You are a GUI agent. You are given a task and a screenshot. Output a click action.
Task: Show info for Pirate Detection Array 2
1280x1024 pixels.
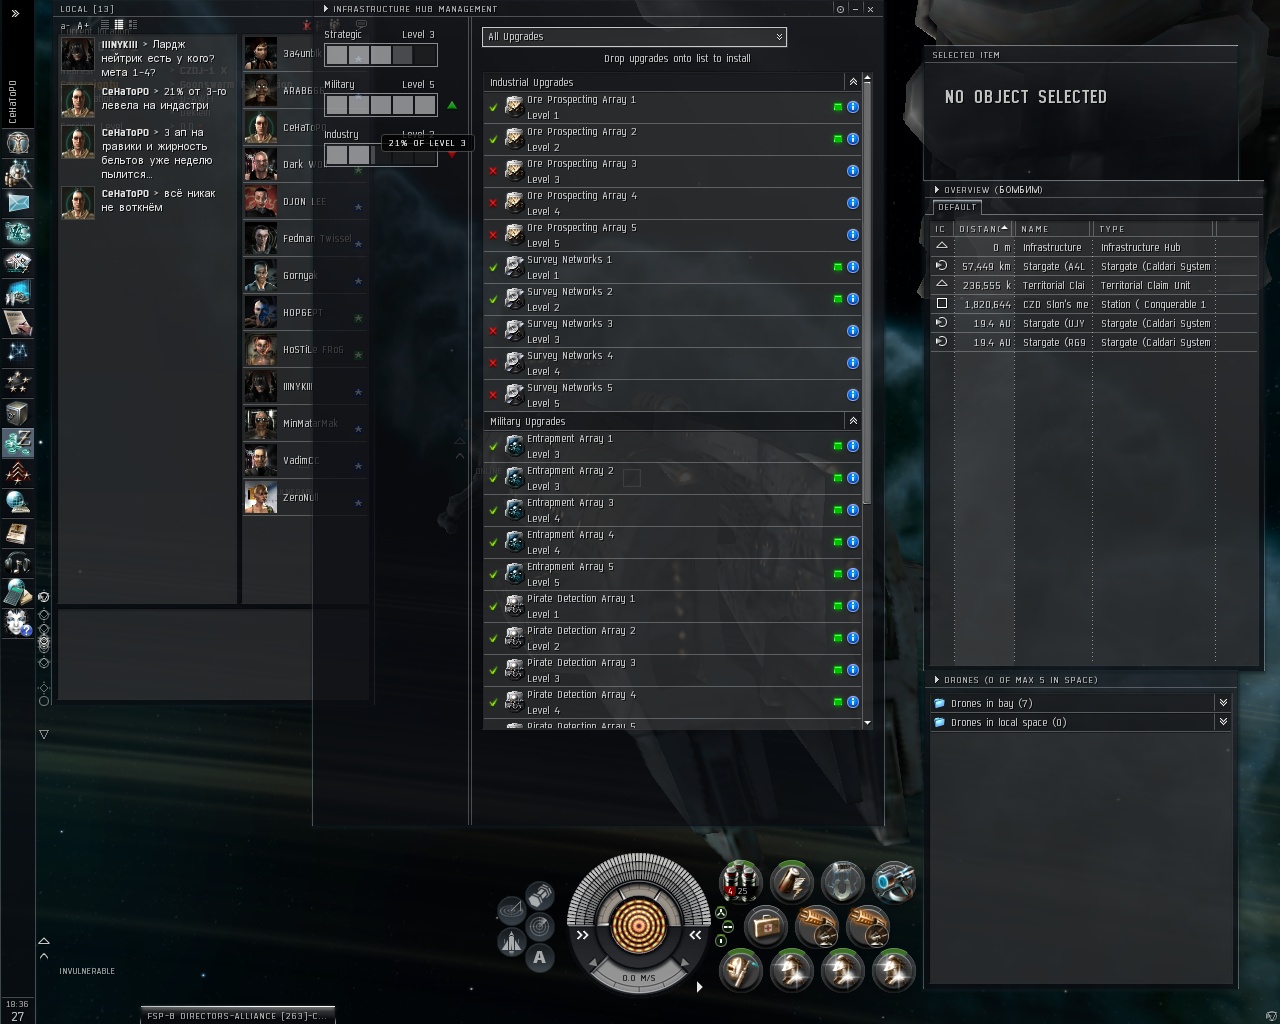pos(853,638)
